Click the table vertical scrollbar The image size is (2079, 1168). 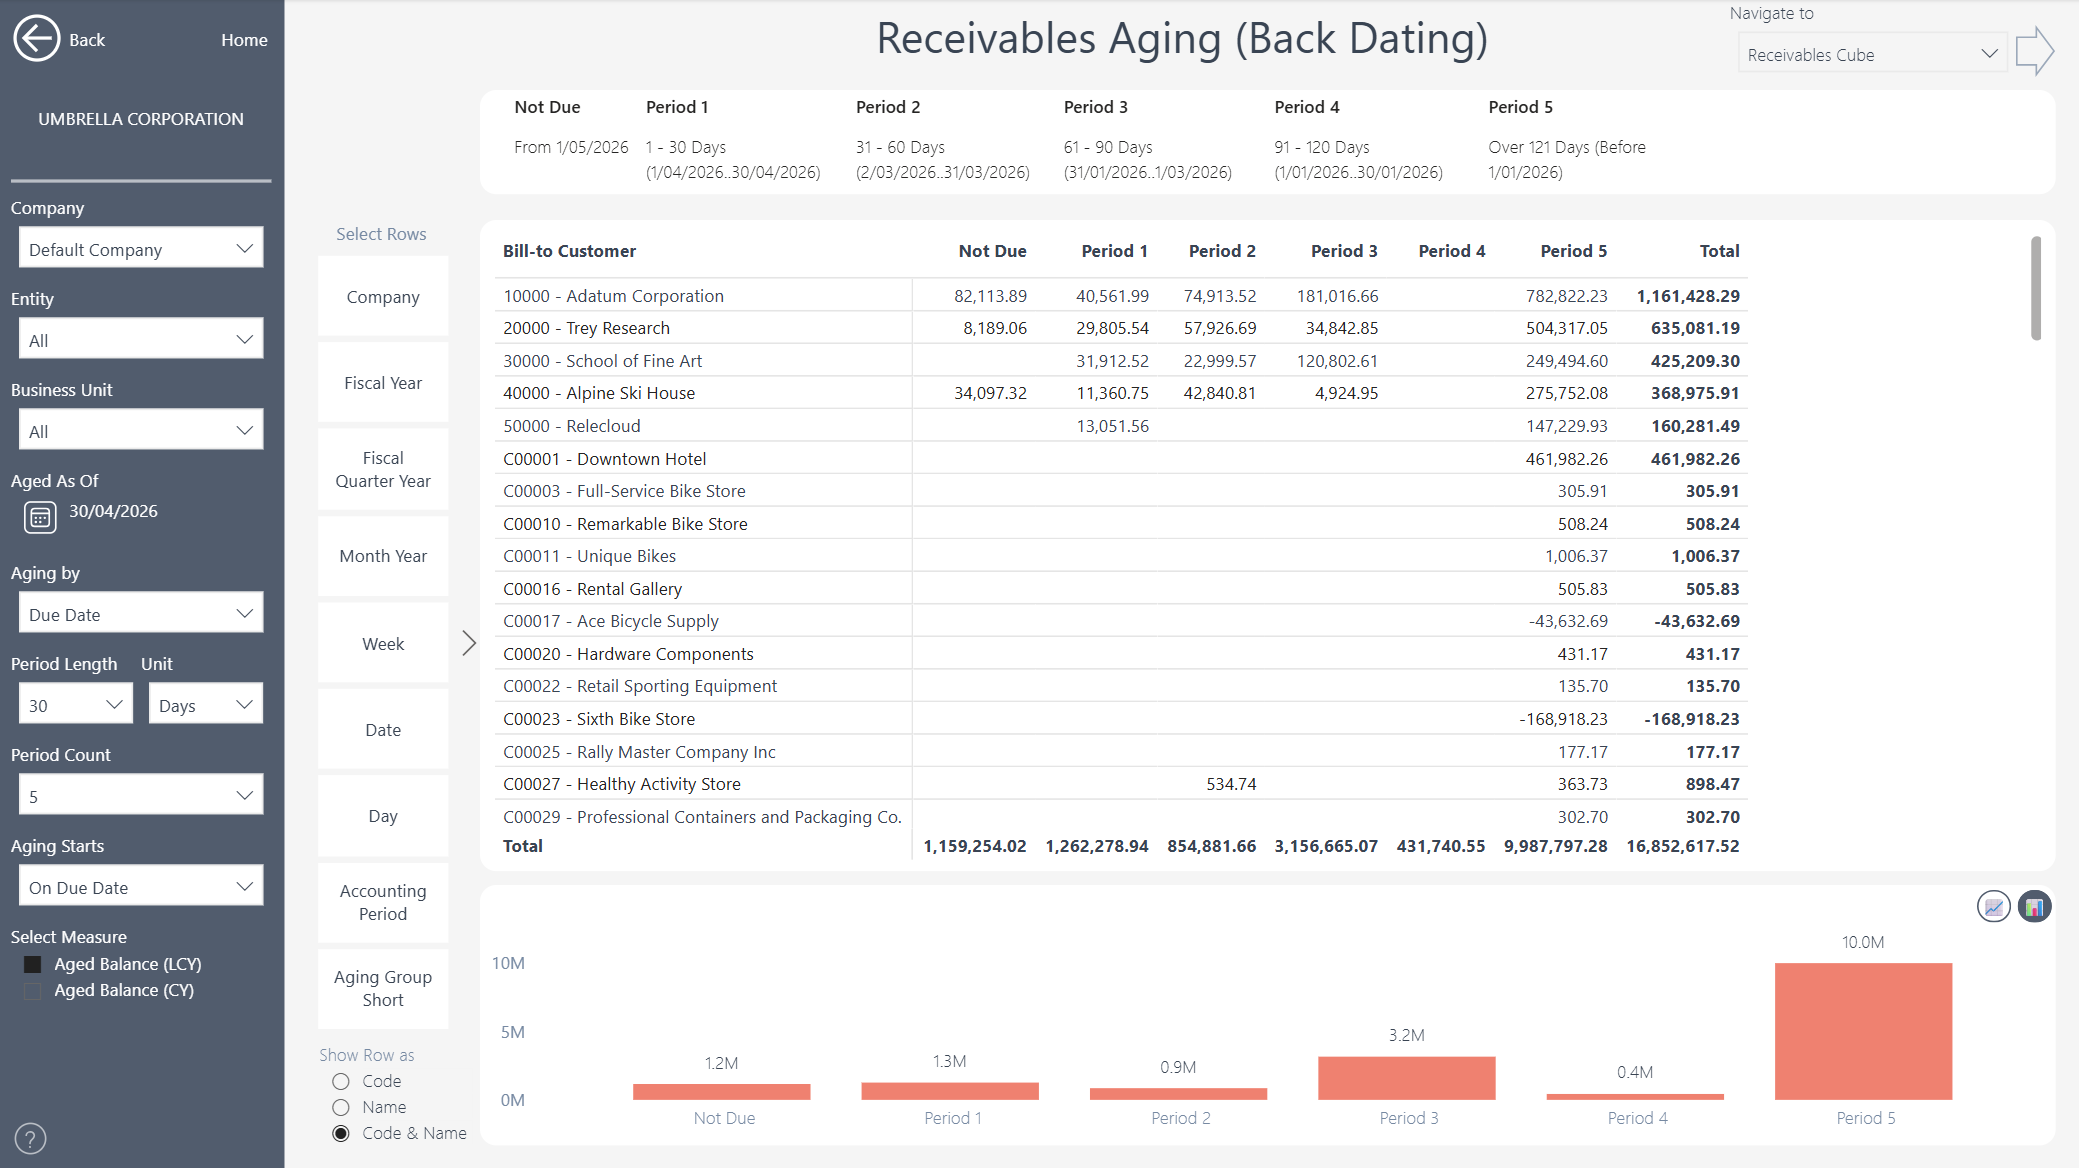pos(2036,288)
